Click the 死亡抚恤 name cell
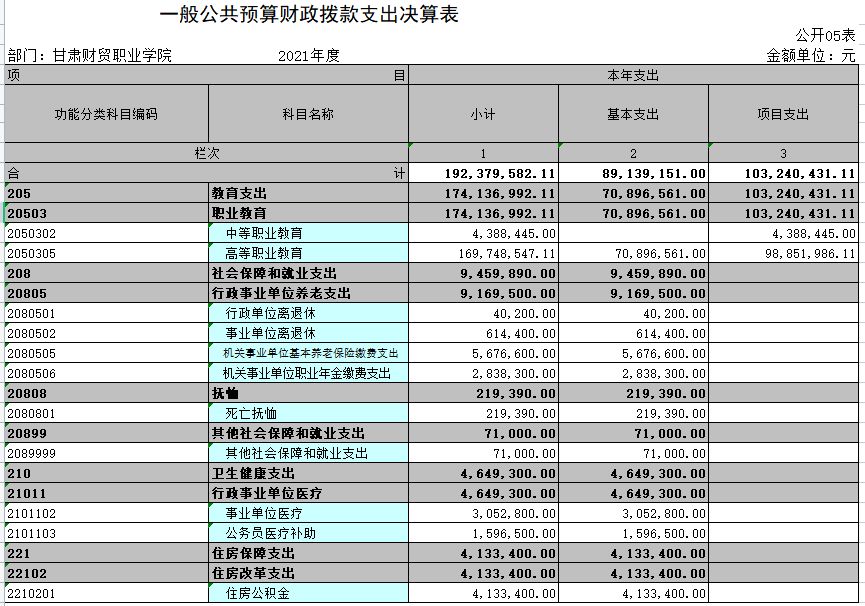This screenshot has height=606, width=865. tap(308, 413)
